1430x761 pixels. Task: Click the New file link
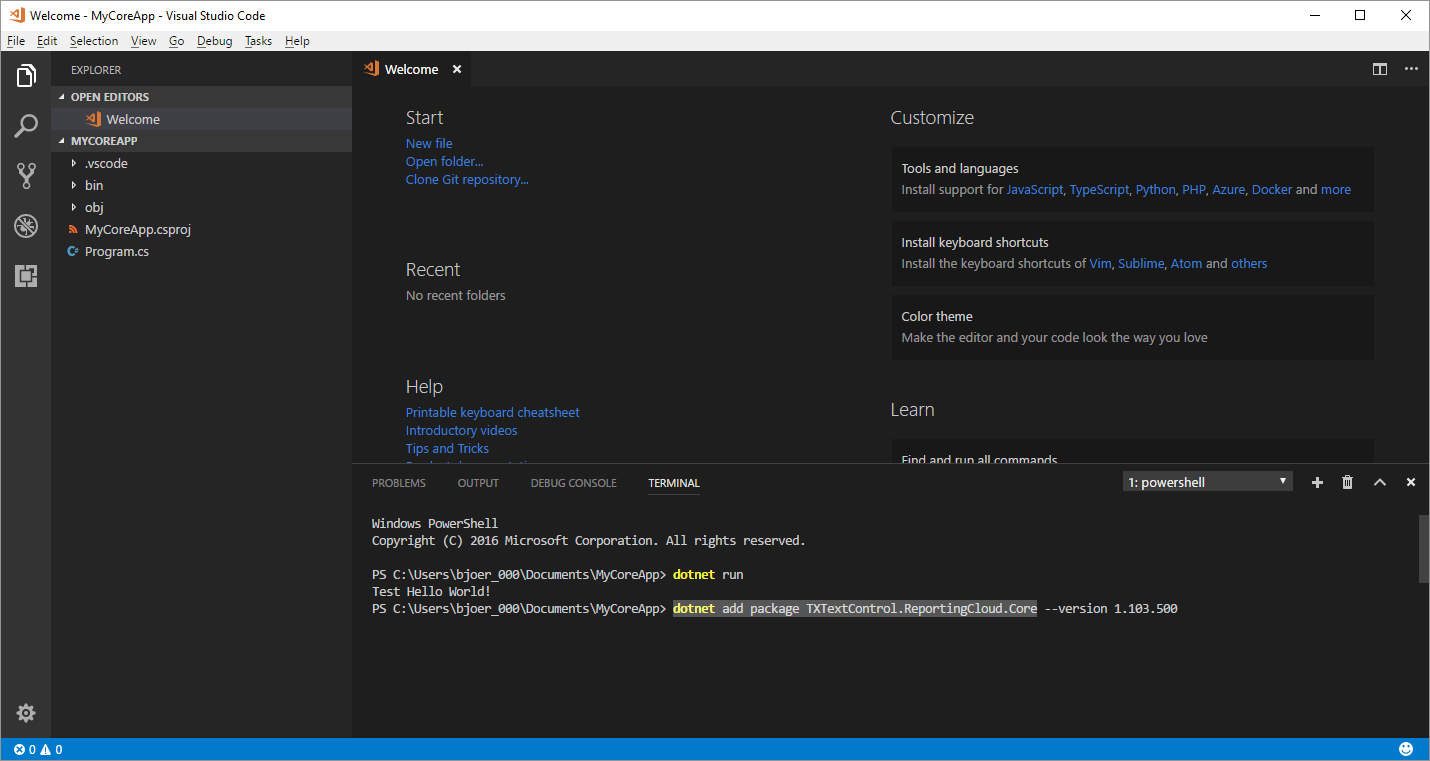[429, 143]
